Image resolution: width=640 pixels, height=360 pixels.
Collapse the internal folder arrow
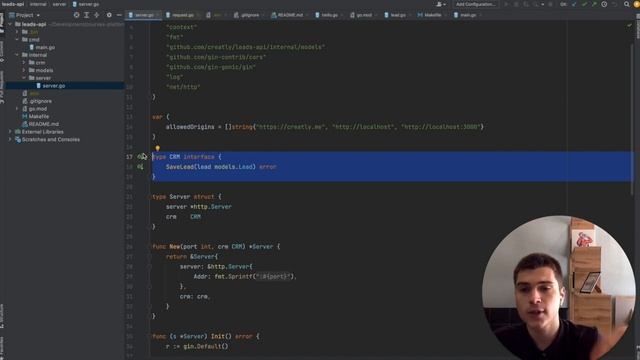click(x=17, y=55)
